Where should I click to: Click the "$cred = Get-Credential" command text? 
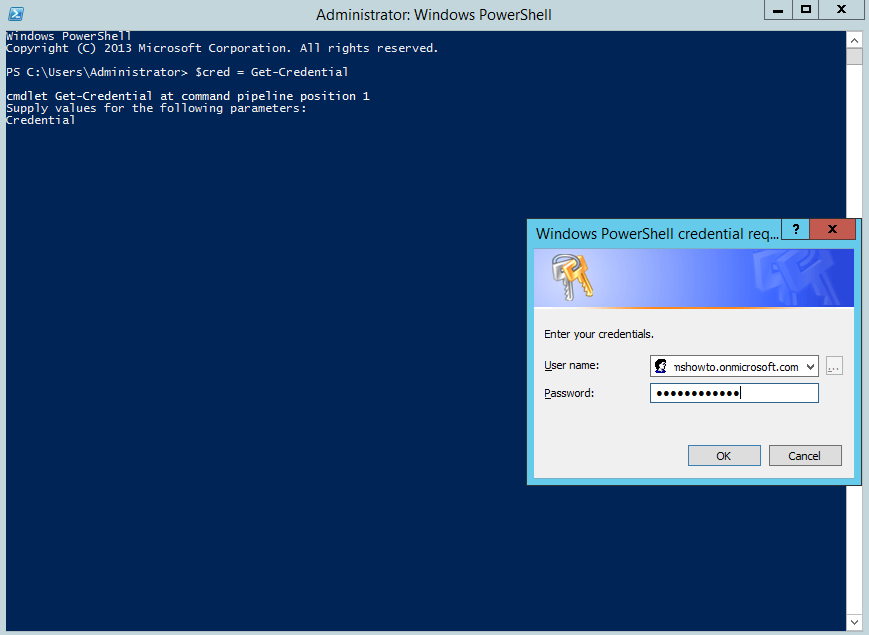pyautogui.click(x=272, y=72)
